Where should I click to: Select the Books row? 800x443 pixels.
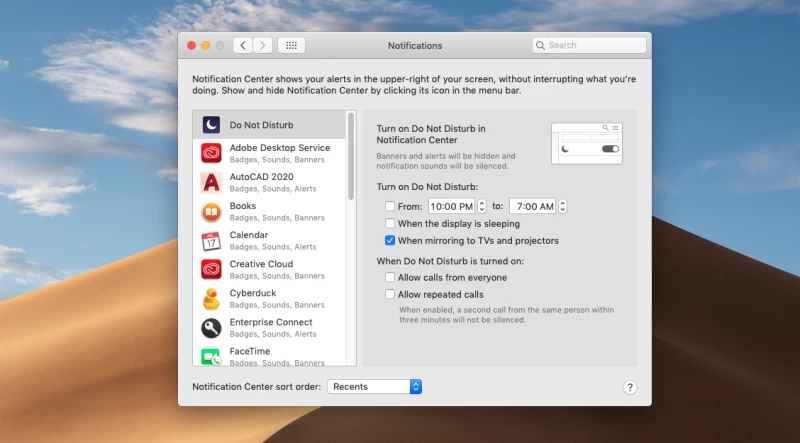(269, 211)
